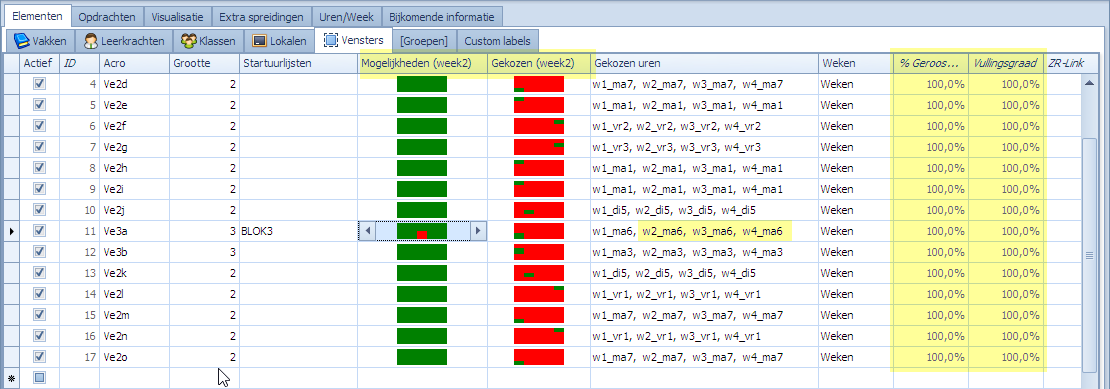1110x389 pixels.
Task: Click Gekozen uren cell for Ve3b
Action: [x=704, y=252]
